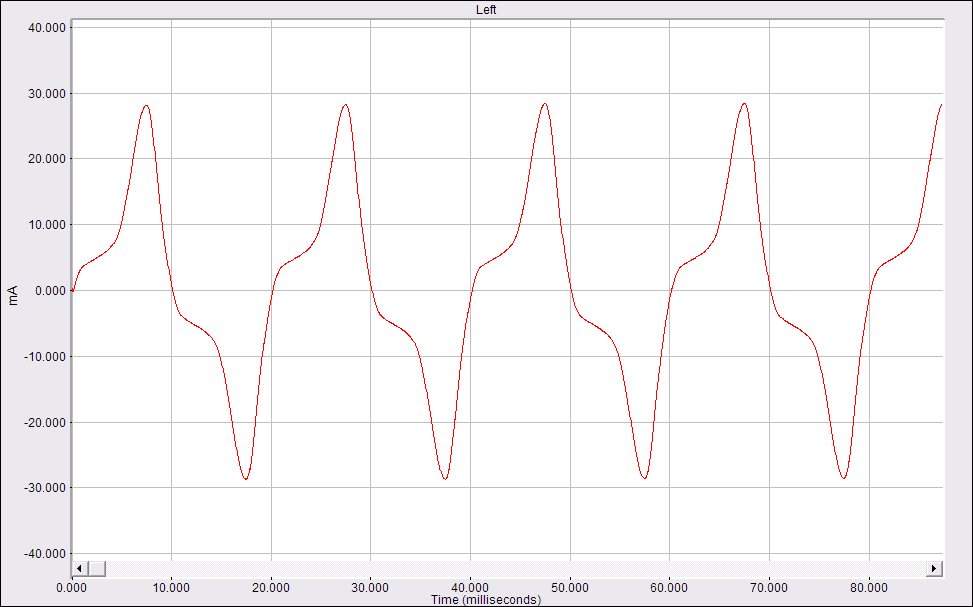This screenshot has width=973, height=607.
Task: Click the horizontal scrollbar thumb
Action: pos(97,569)
